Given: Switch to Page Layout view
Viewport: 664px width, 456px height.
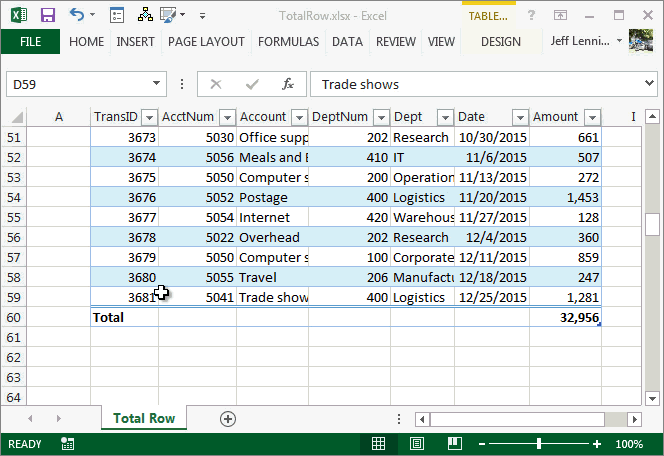Looking at the screenshot, I should click(x=417, y=444).
